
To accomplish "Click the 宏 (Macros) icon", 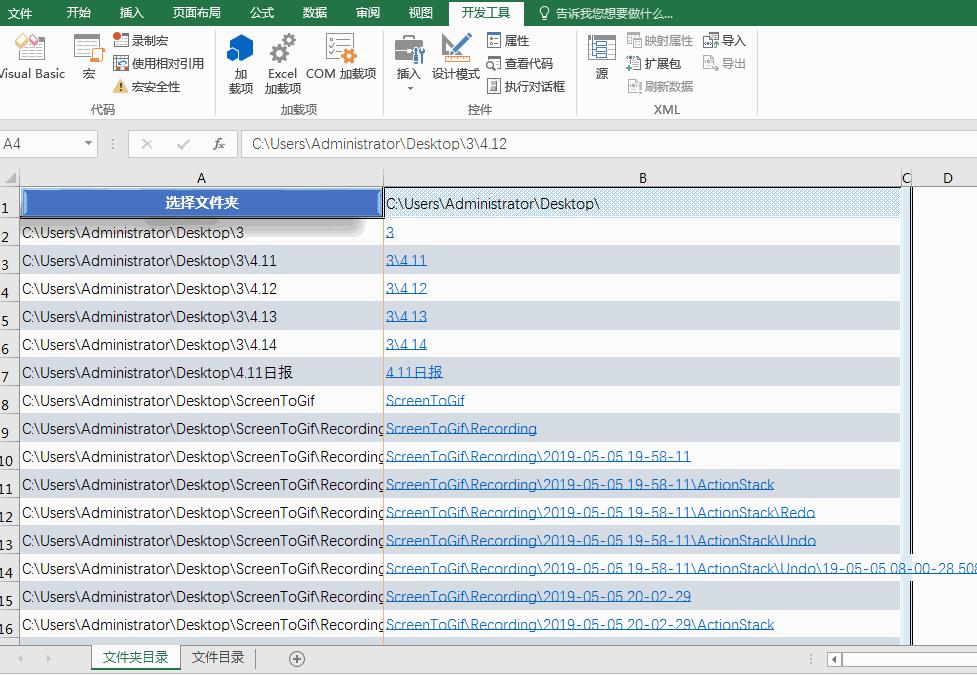I will point(88,57).
